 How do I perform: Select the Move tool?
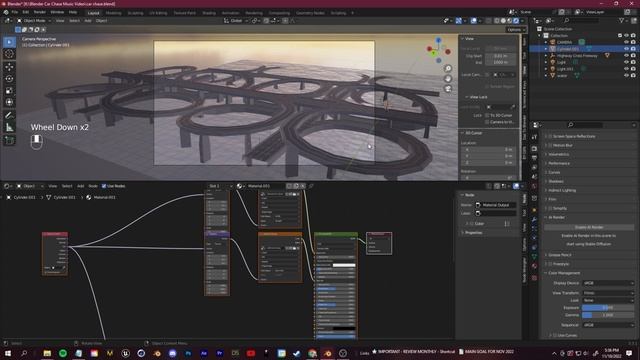pos(9,67)
